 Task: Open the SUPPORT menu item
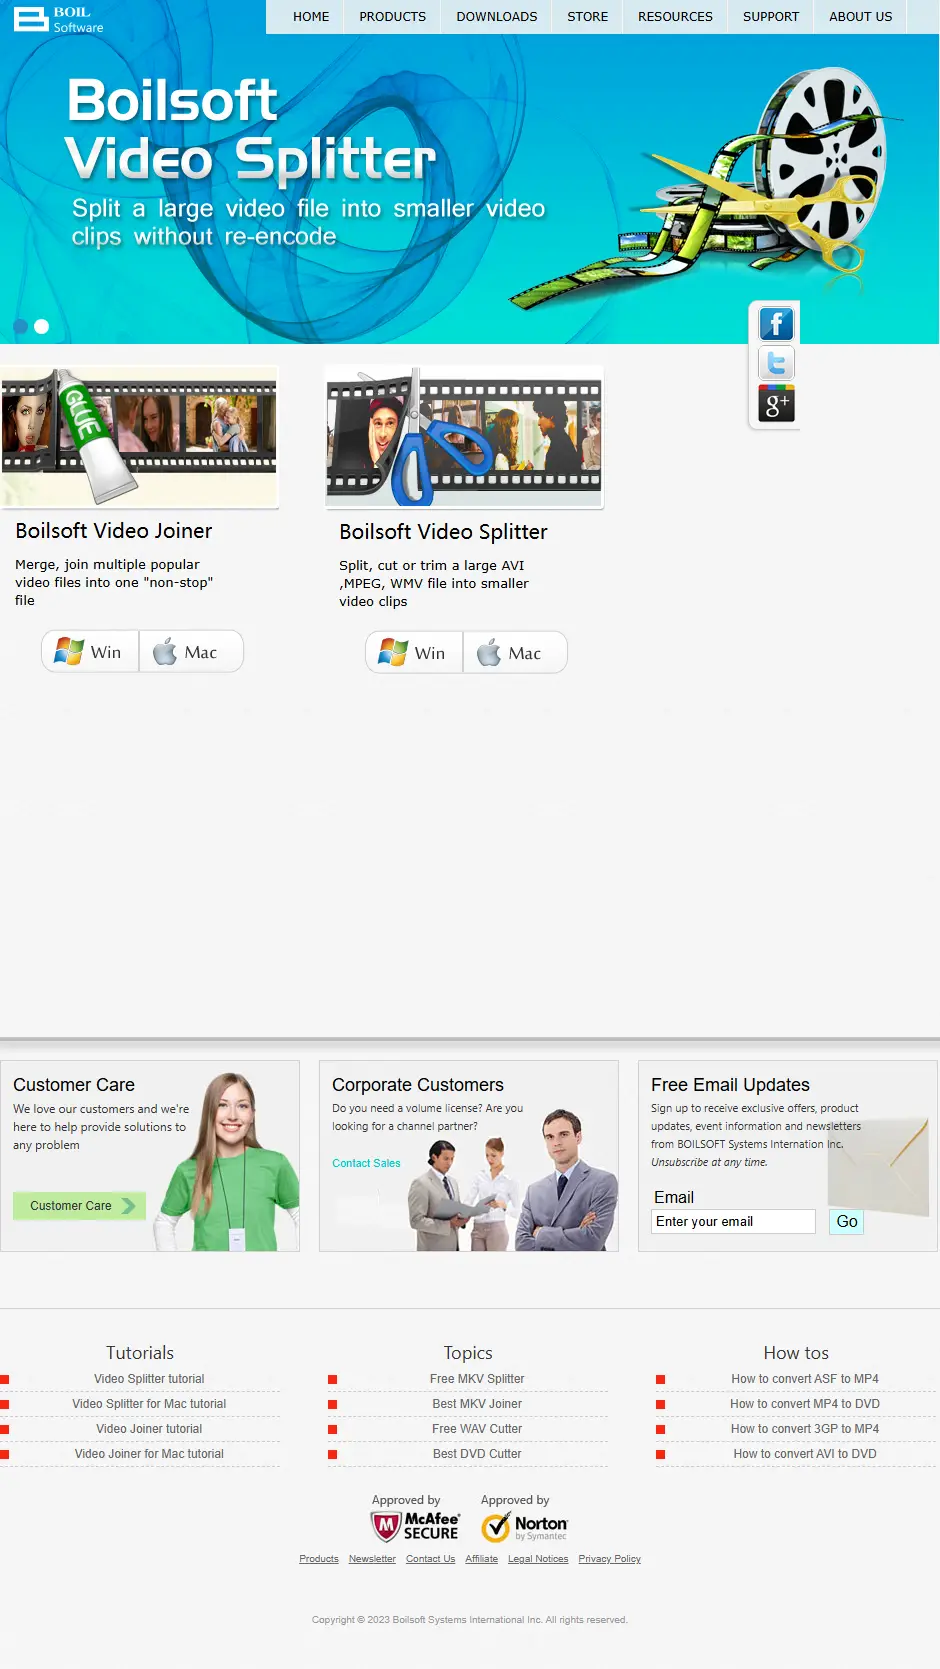point(771,17)
